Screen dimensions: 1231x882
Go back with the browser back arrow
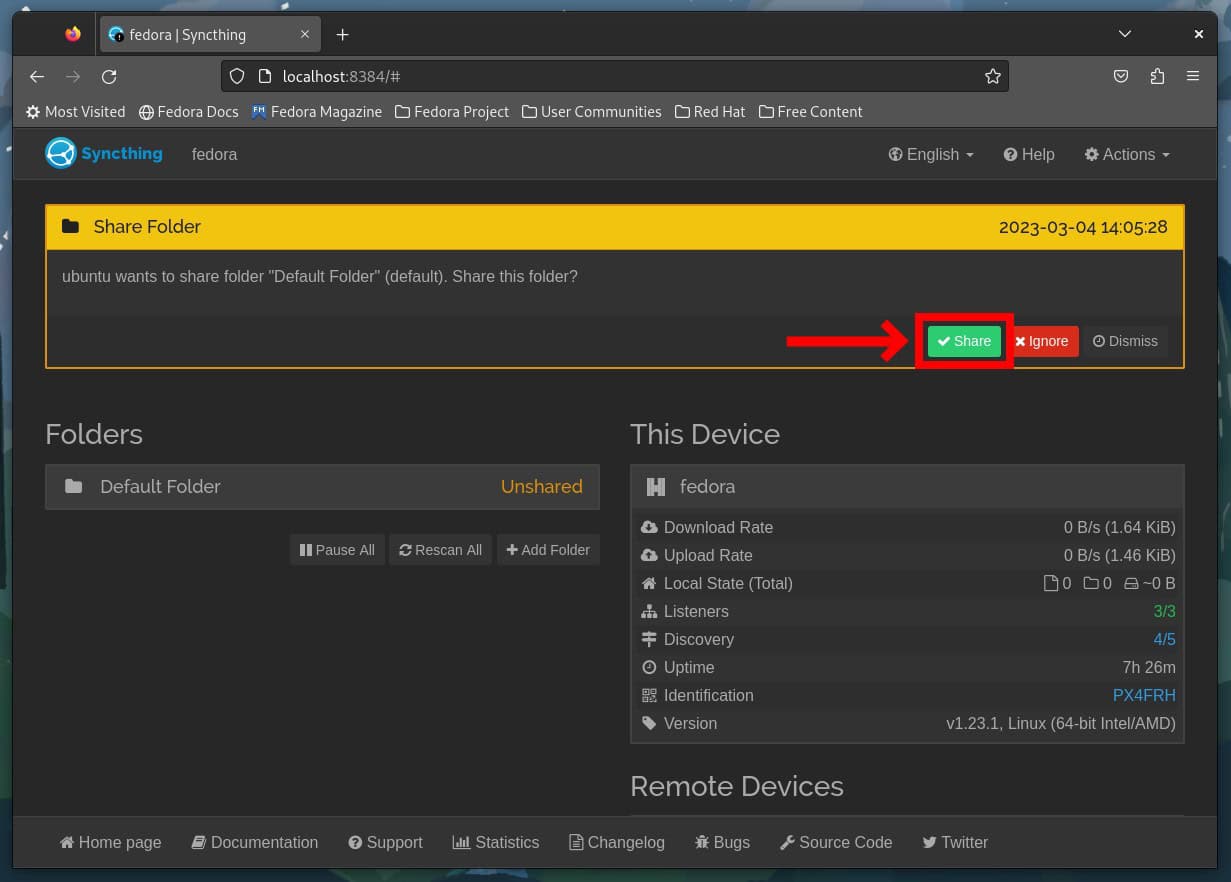37,76
